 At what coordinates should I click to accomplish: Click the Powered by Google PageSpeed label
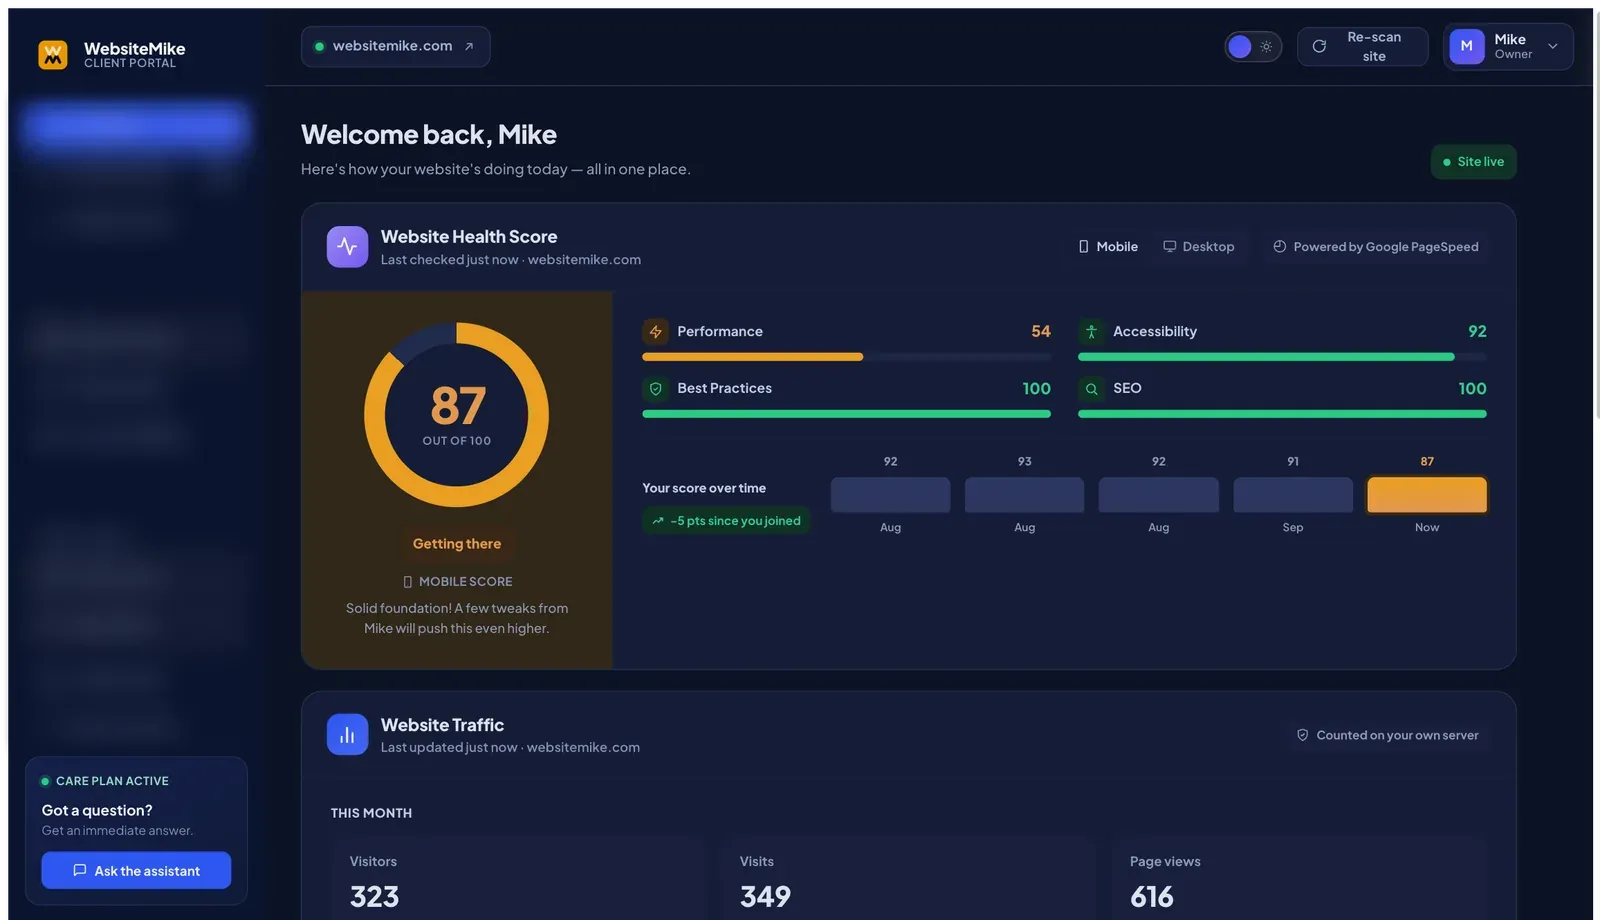[x=1375, y=247]
